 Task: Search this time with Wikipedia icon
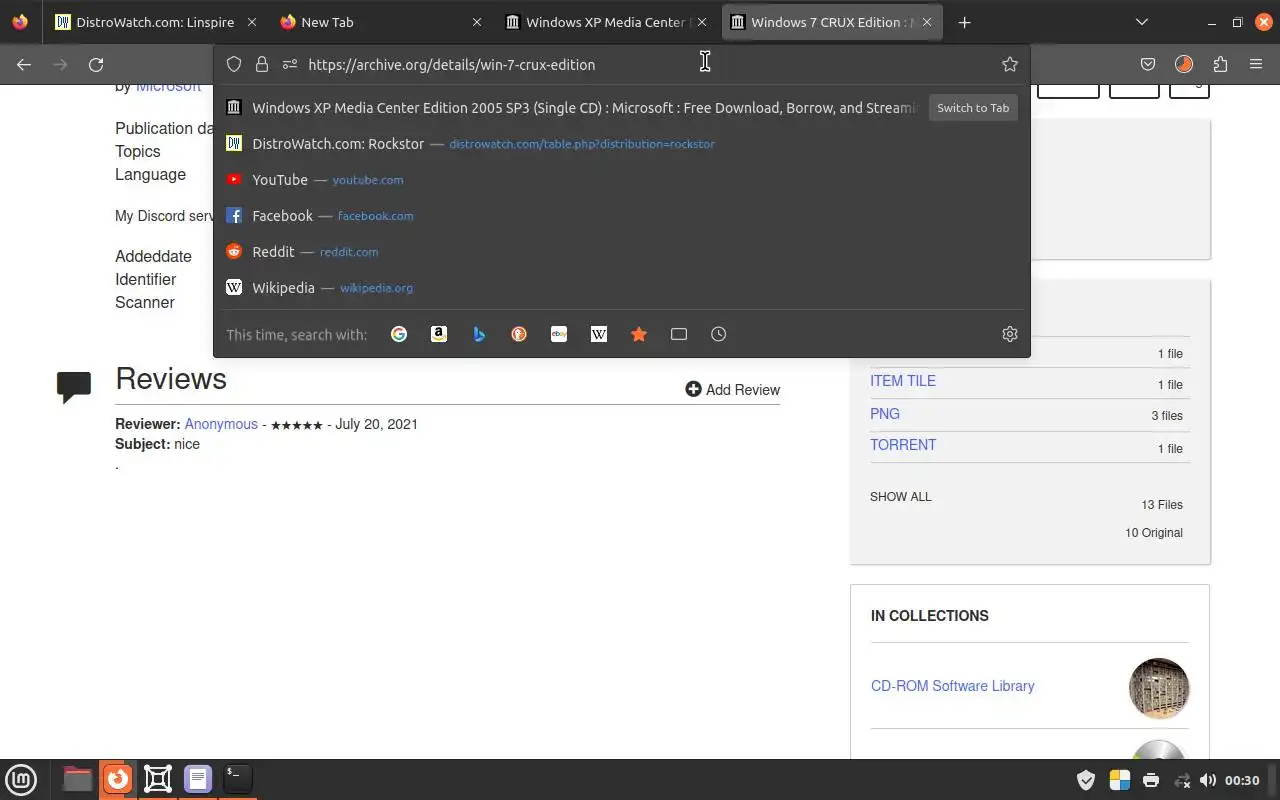coord(599,334)
